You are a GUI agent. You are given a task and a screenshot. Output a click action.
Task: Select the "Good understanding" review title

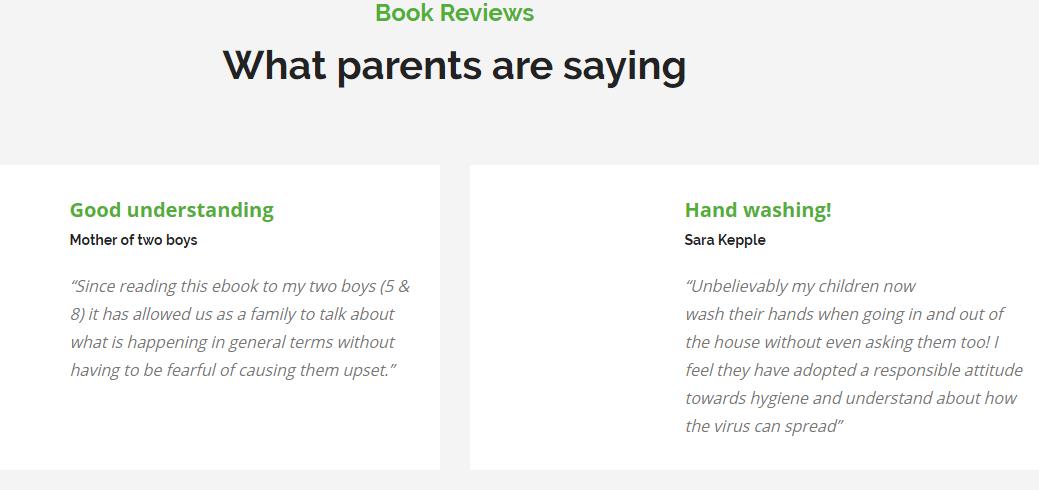coord(171,210)
